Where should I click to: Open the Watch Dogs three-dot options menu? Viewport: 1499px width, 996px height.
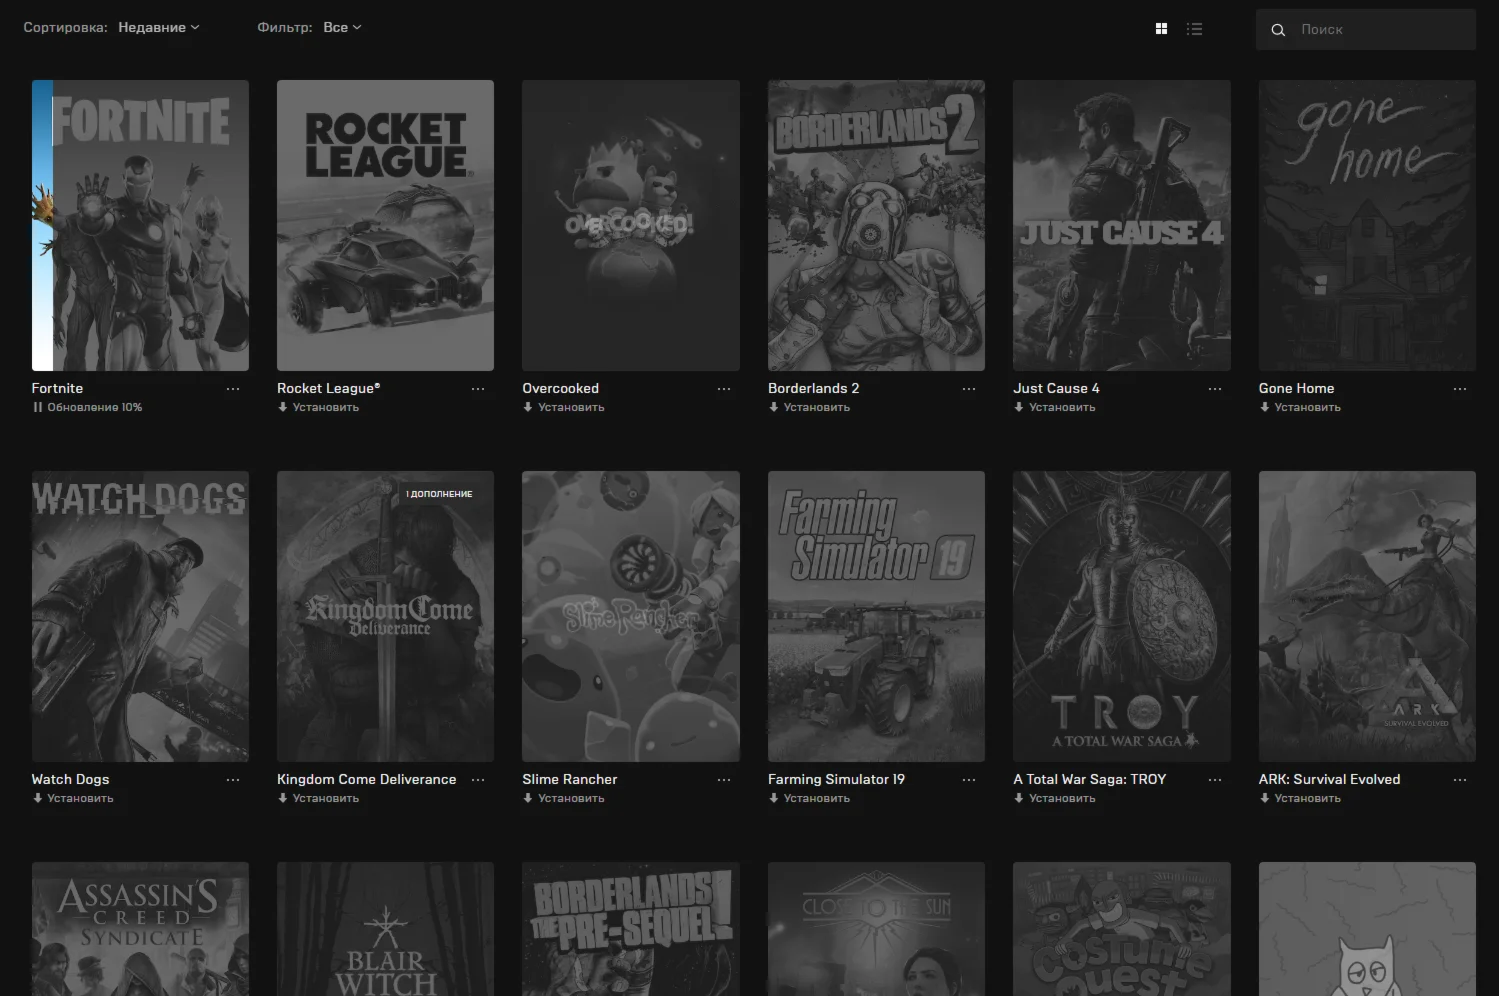(x=233, y=780)
